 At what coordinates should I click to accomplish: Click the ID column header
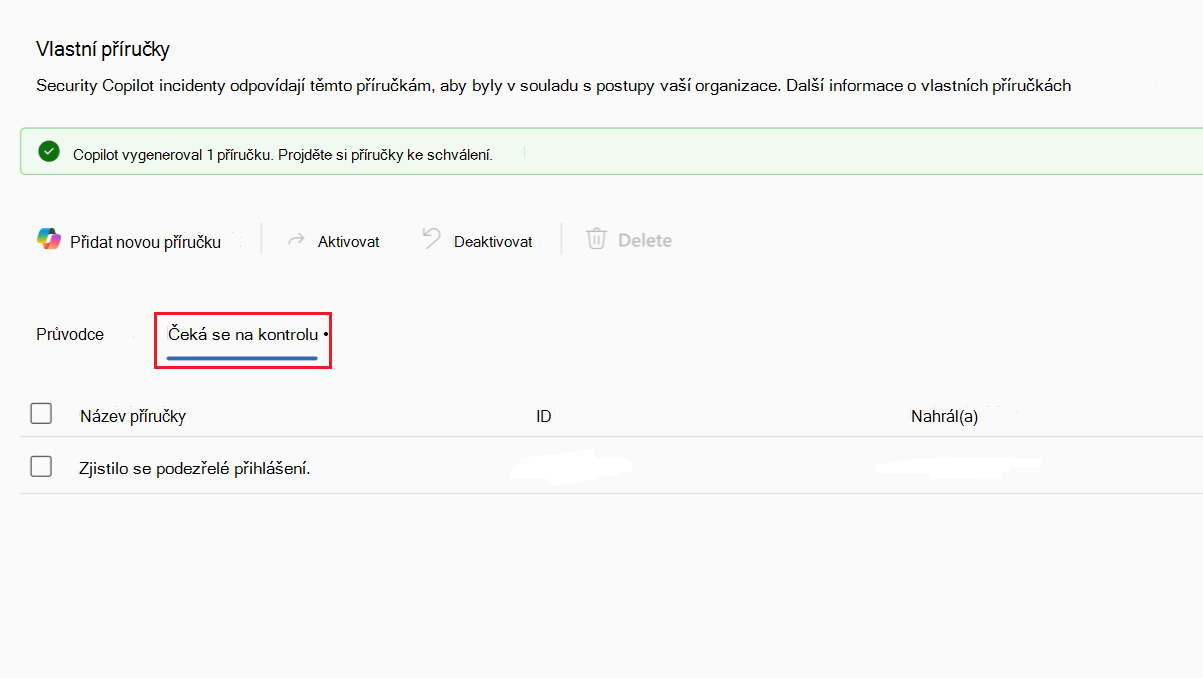544,416
